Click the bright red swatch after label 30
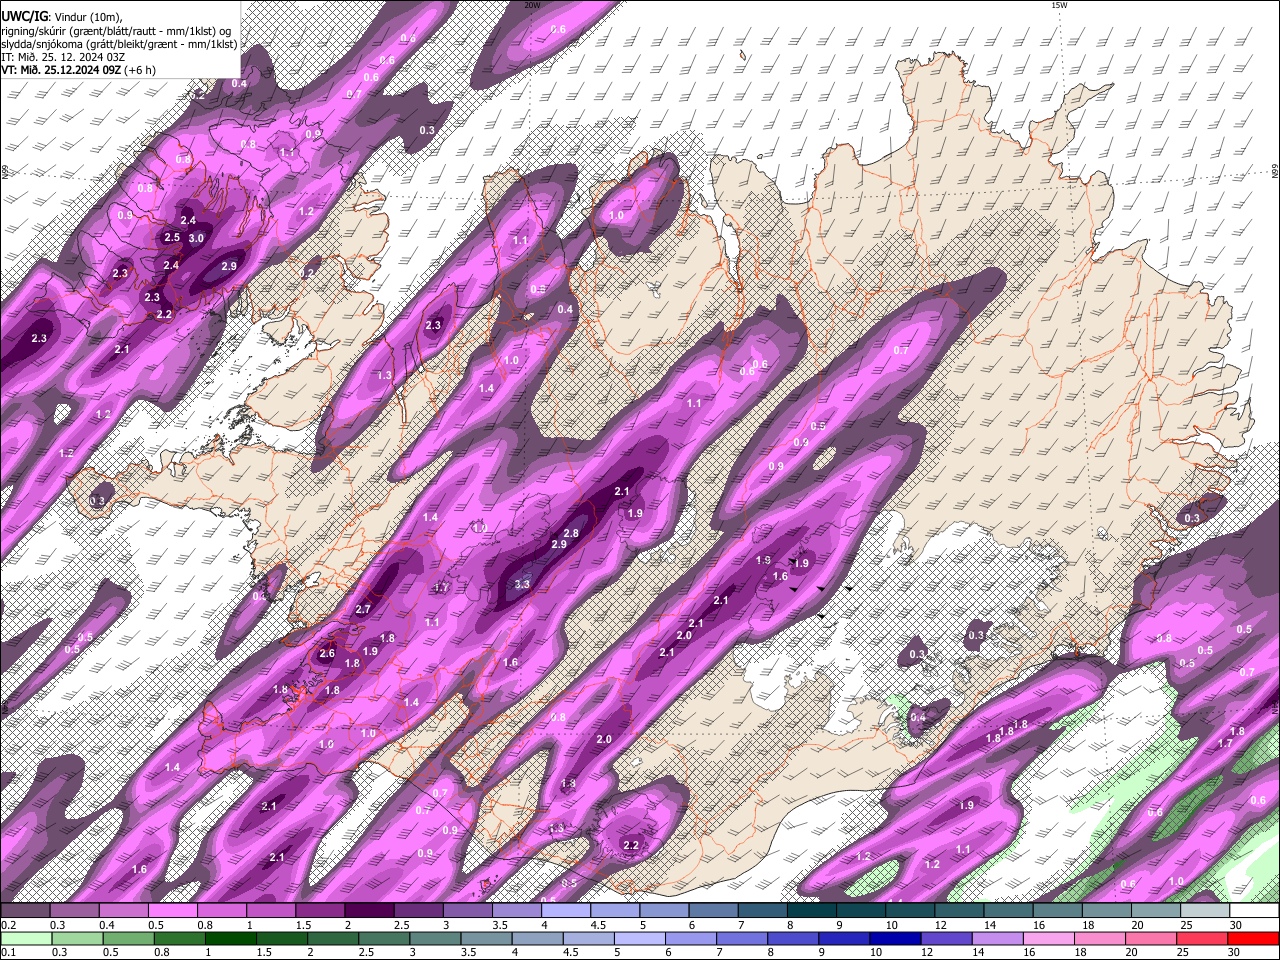 click(1253, 938)
